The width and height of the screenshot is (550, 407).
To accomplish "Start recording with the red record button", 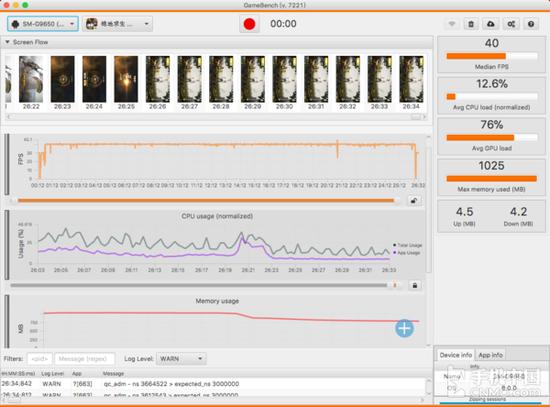I will (x=249, y=24).
